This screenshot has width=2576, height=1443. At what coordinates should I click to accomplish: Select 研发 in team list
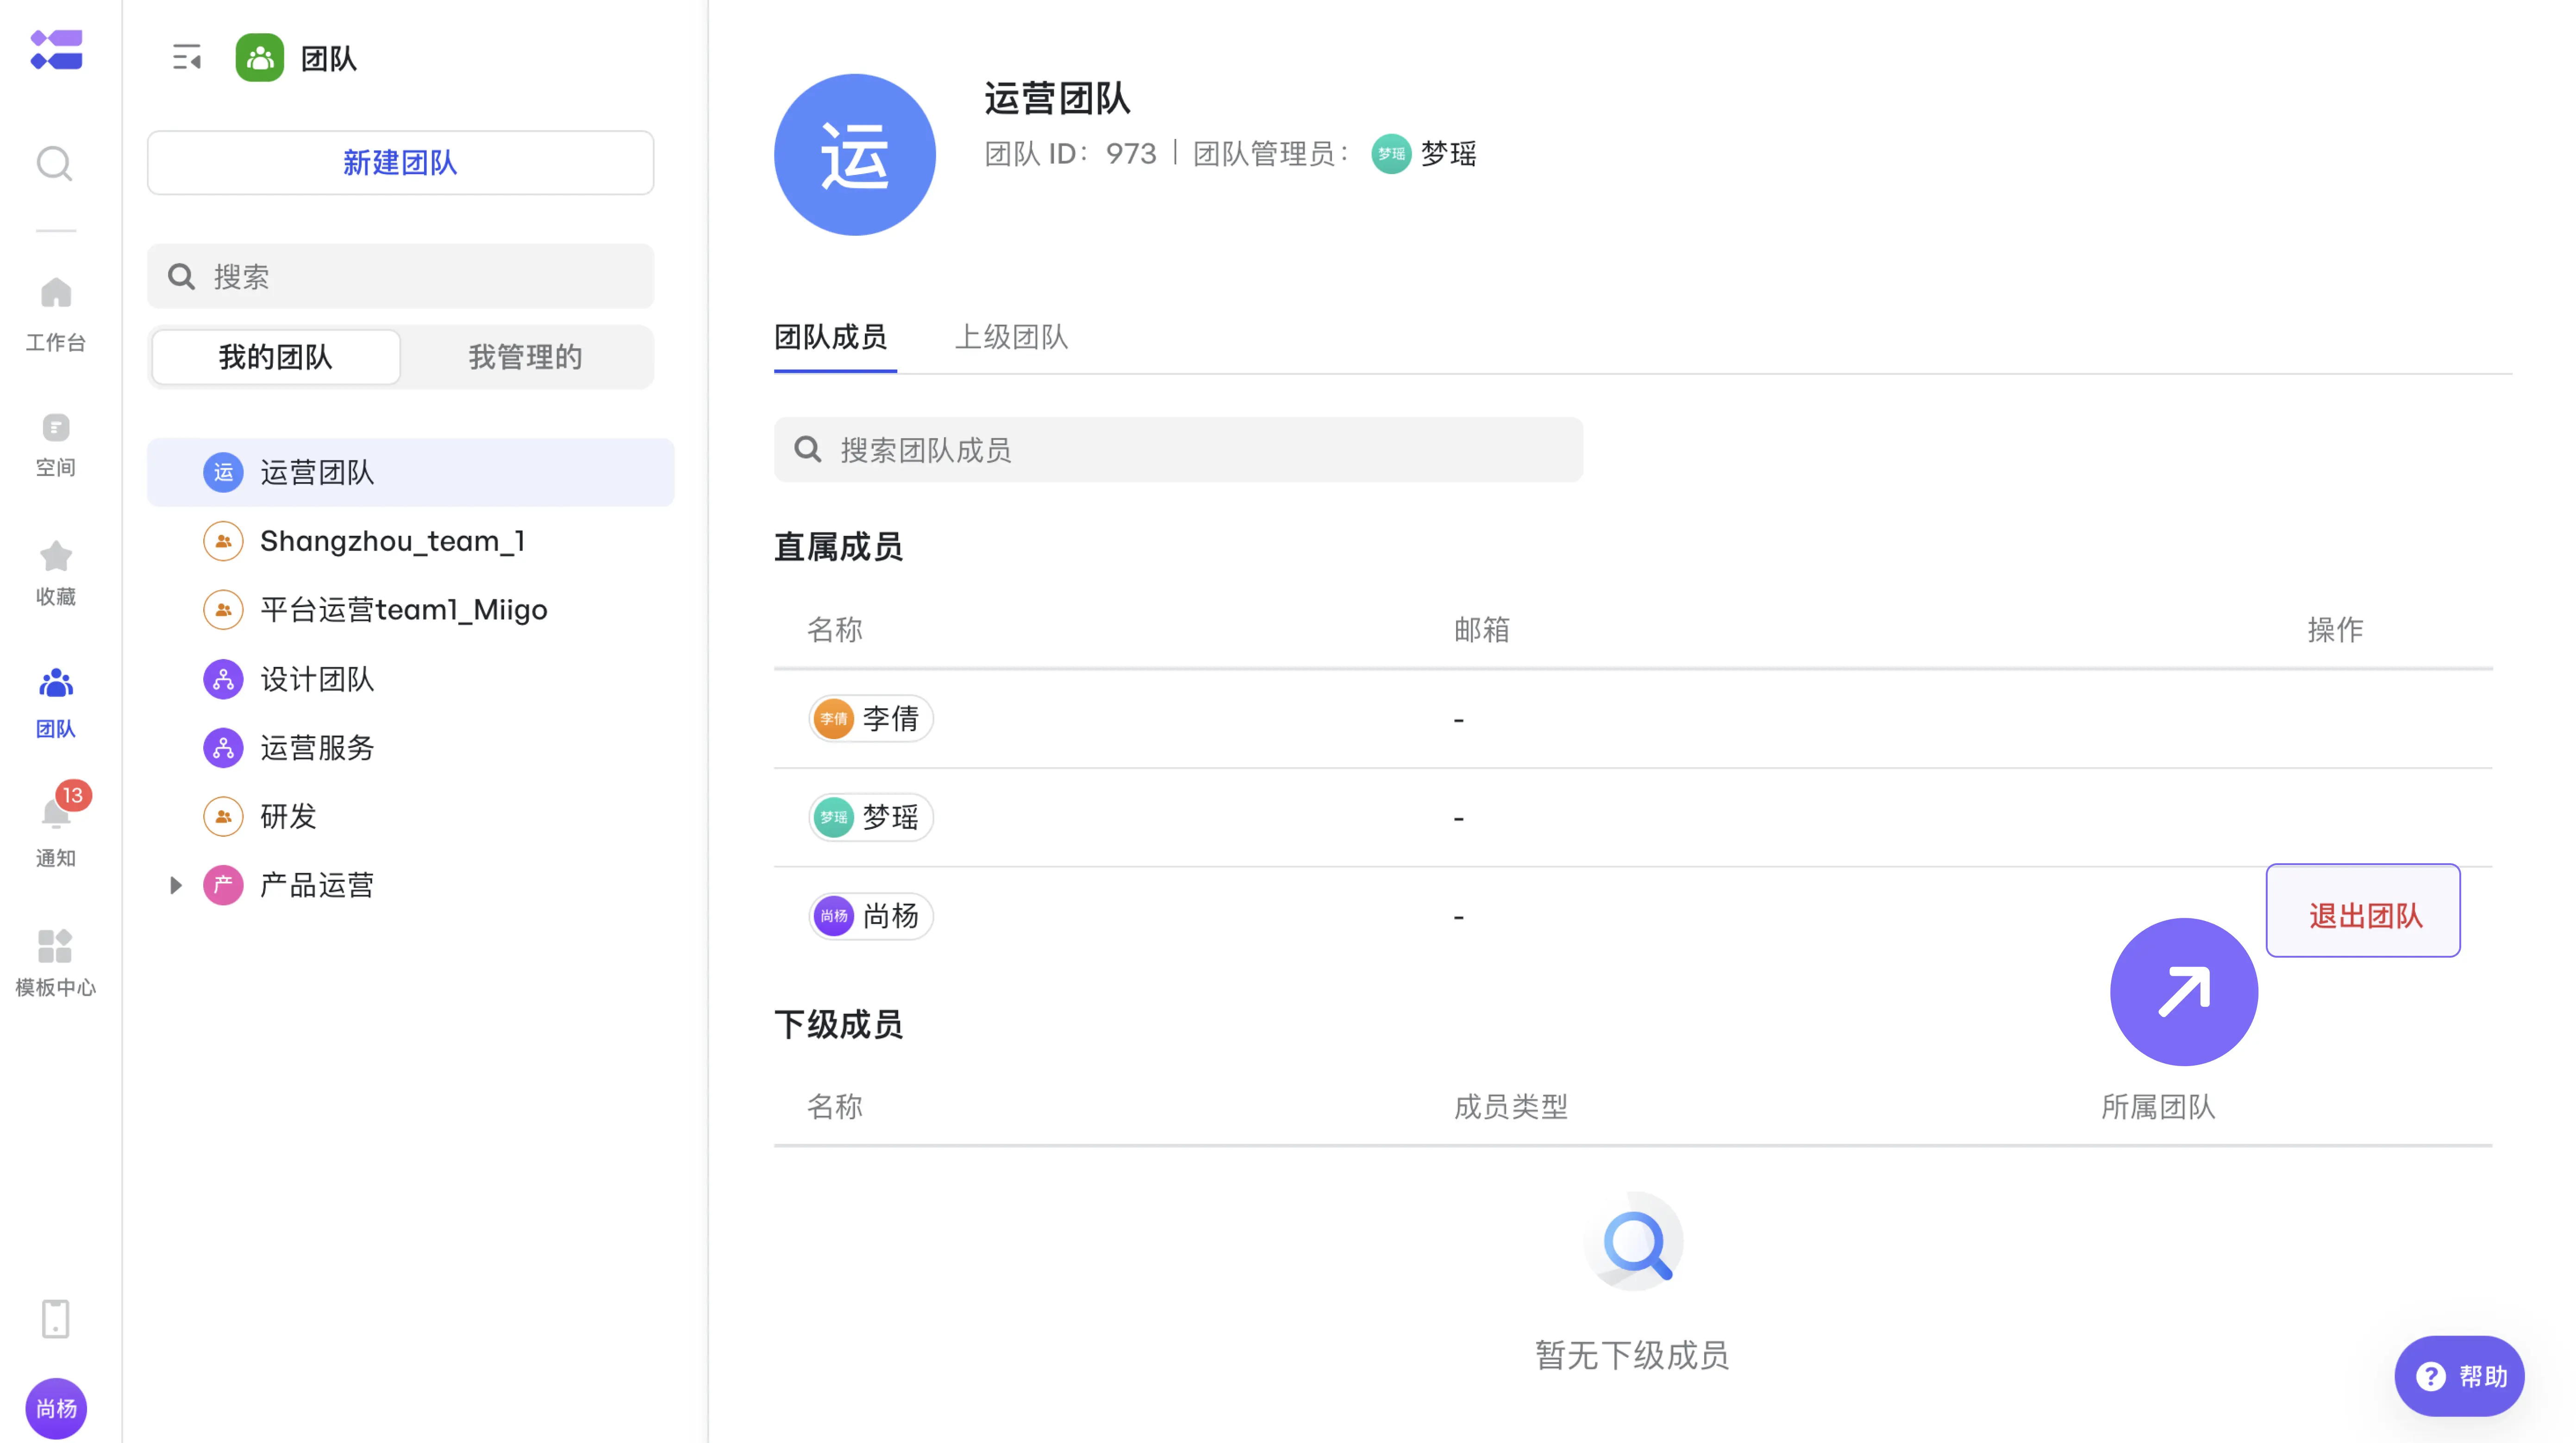(x=411, y=816)
